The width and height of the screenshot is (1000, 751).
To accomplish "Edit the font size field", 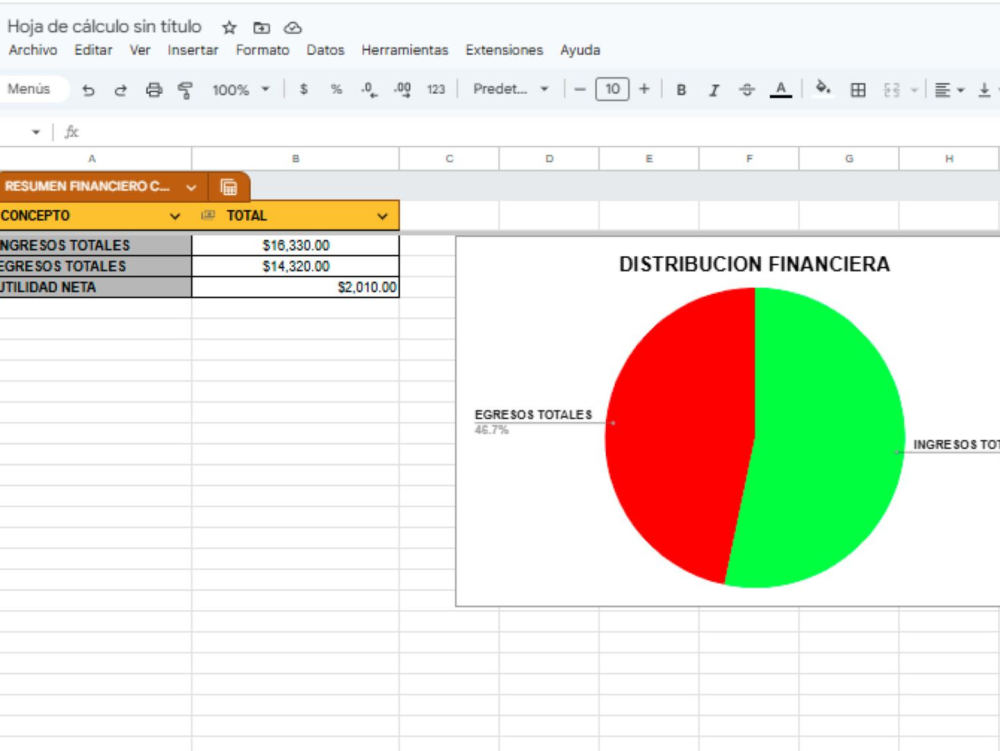I will tap(612, 89).
